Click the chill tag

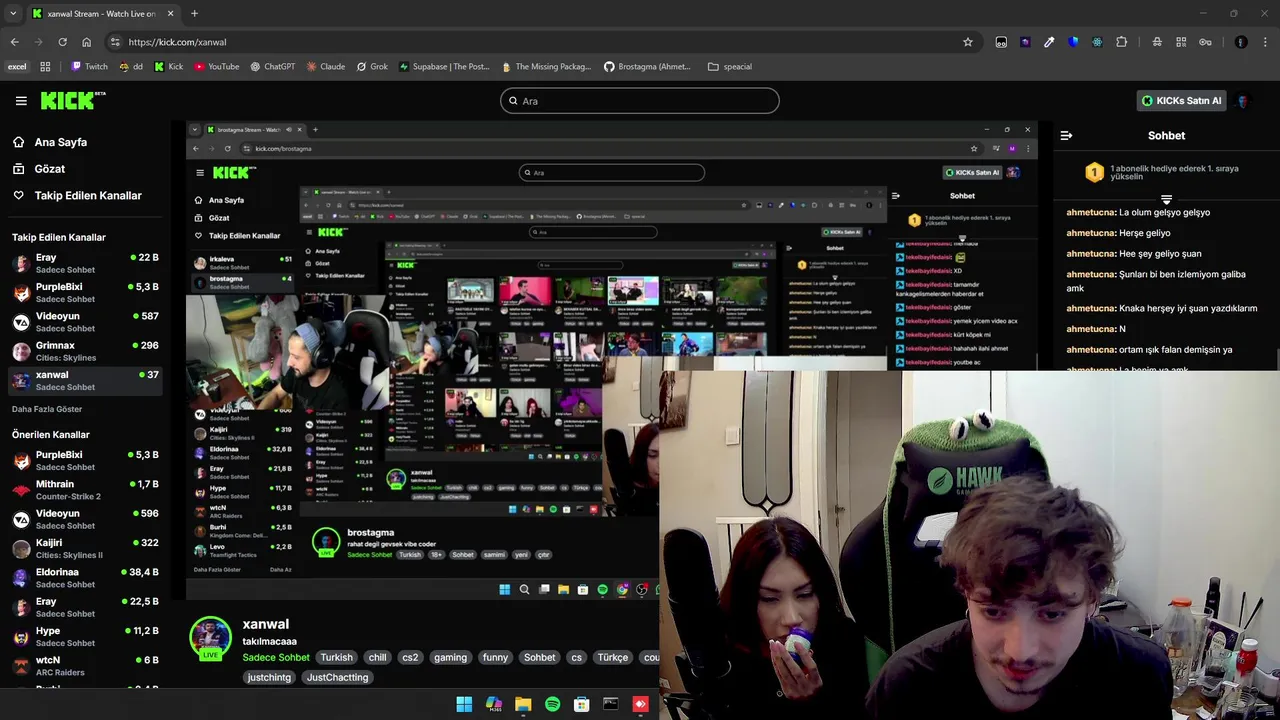[x=377, y=658]
